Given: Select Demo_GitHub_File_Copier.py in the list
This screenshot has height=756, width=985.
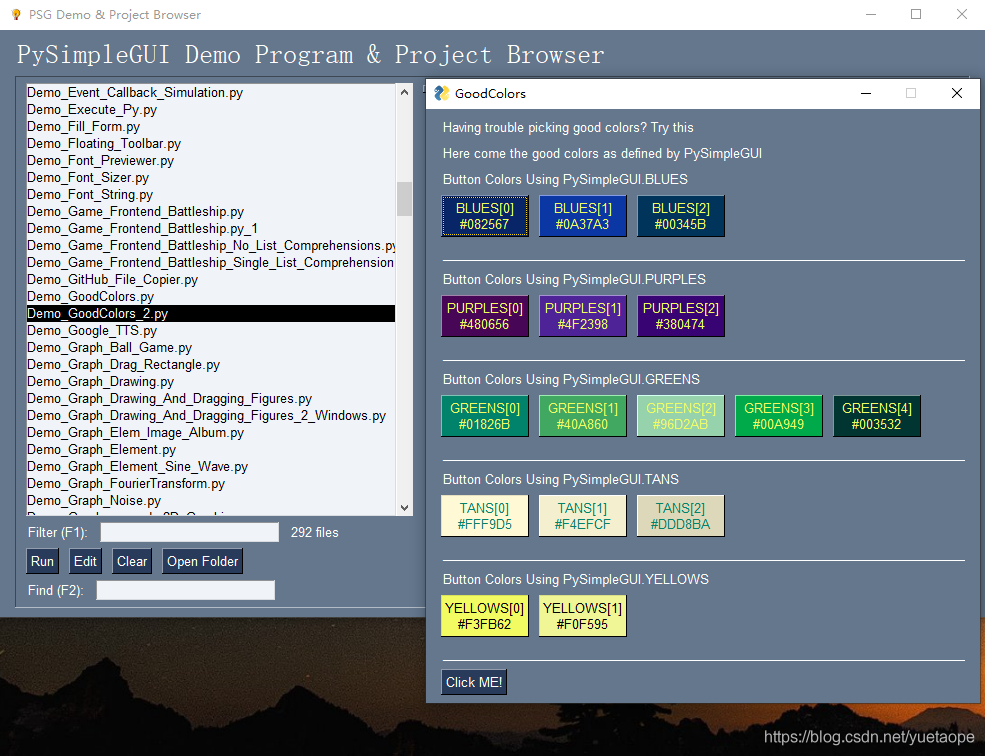Looking at the screenshot, I should click(x=210, y=279).
